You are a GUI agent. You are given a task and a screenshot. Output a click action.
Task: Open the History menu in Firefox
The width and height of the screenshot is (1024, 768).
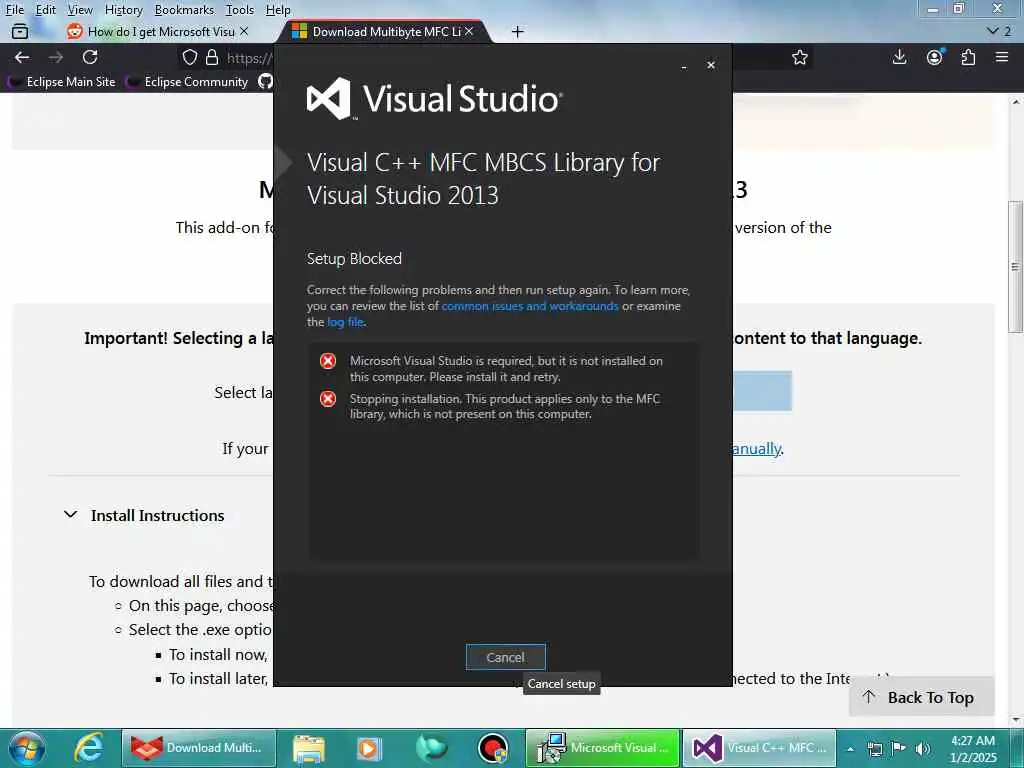[x=123, y=10]
